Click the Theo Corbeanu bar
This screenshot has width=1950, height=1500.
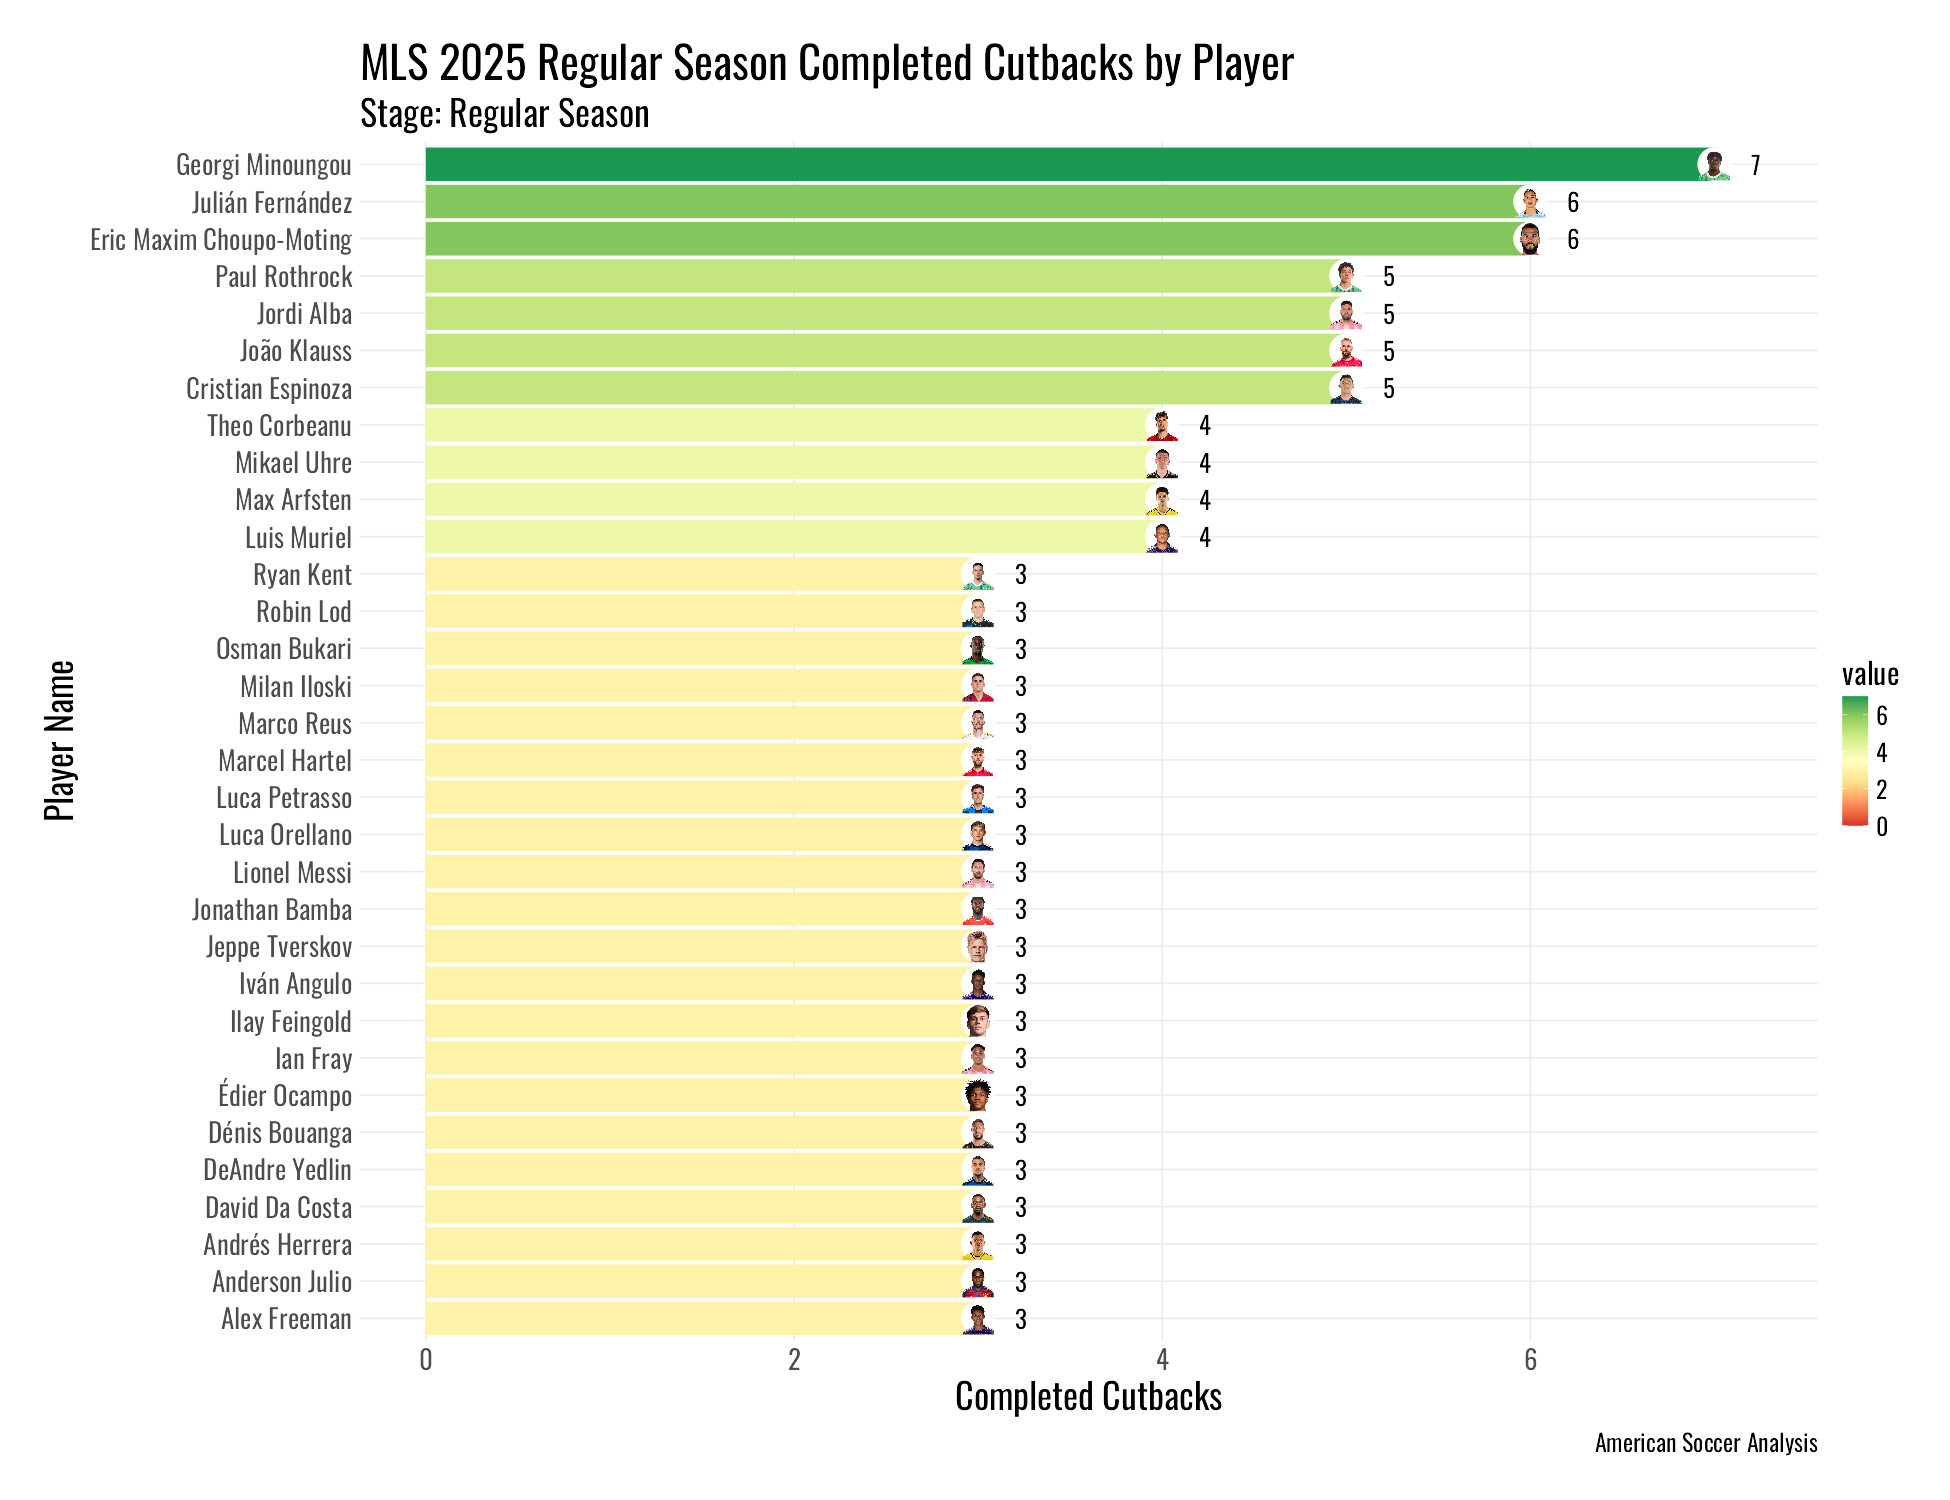click(780, 426)
